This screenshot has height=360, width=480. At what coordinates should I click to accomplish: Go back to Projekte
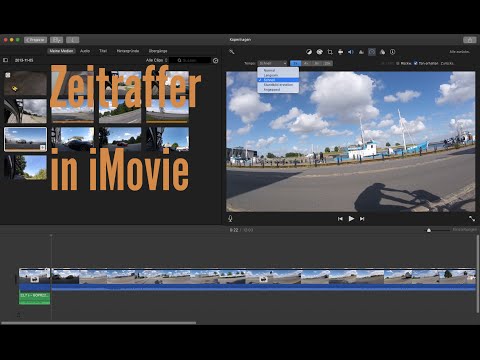coord(35,40)
